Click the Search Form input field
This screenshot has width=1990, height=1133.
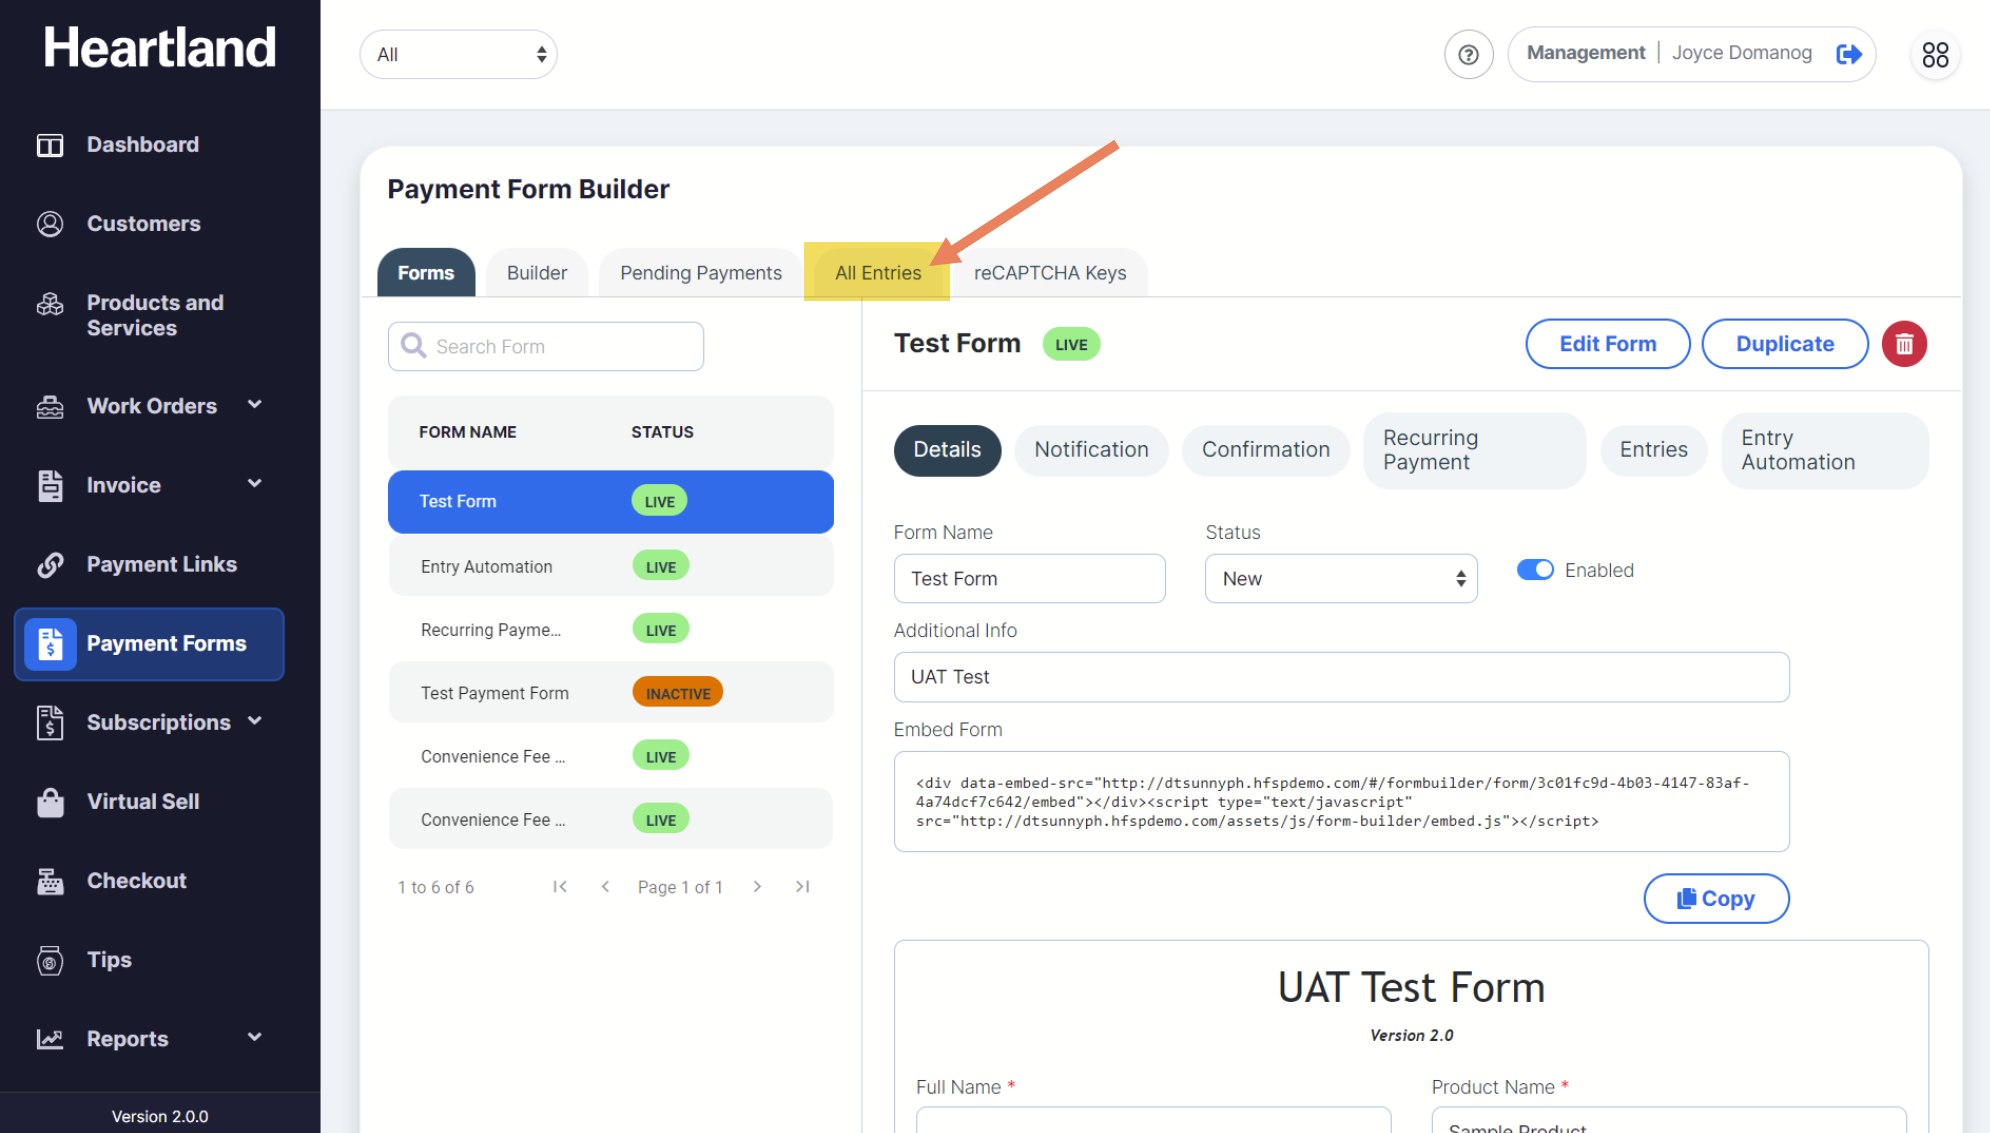(546, 346)
